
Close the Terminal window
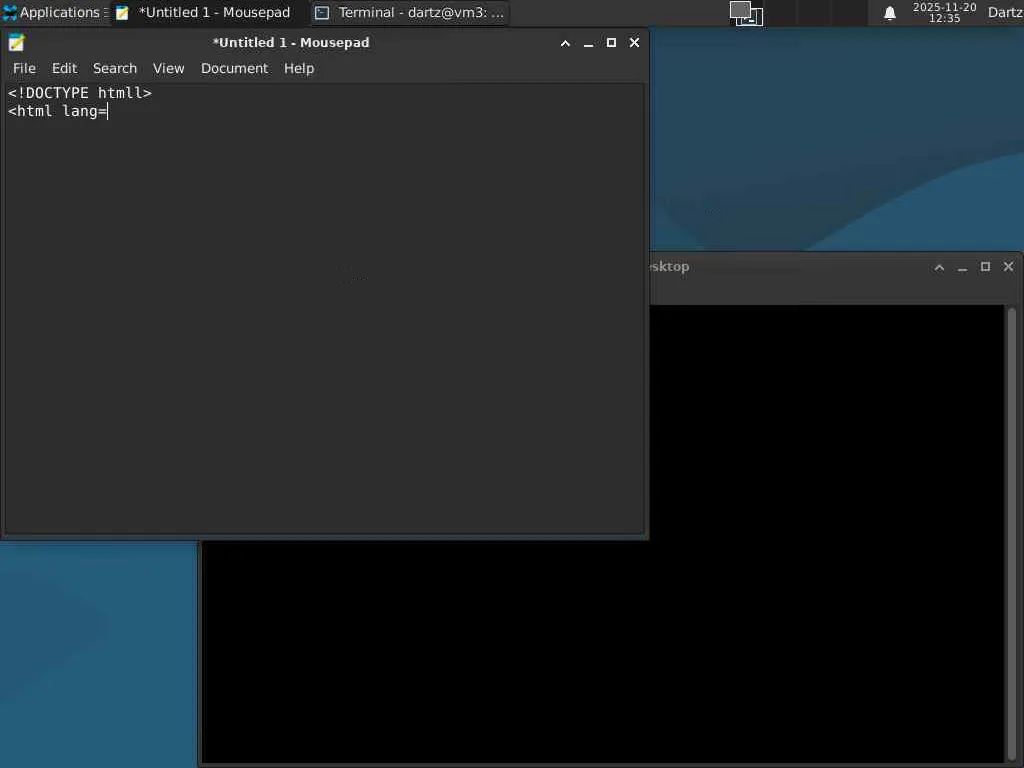point(1008,266)
